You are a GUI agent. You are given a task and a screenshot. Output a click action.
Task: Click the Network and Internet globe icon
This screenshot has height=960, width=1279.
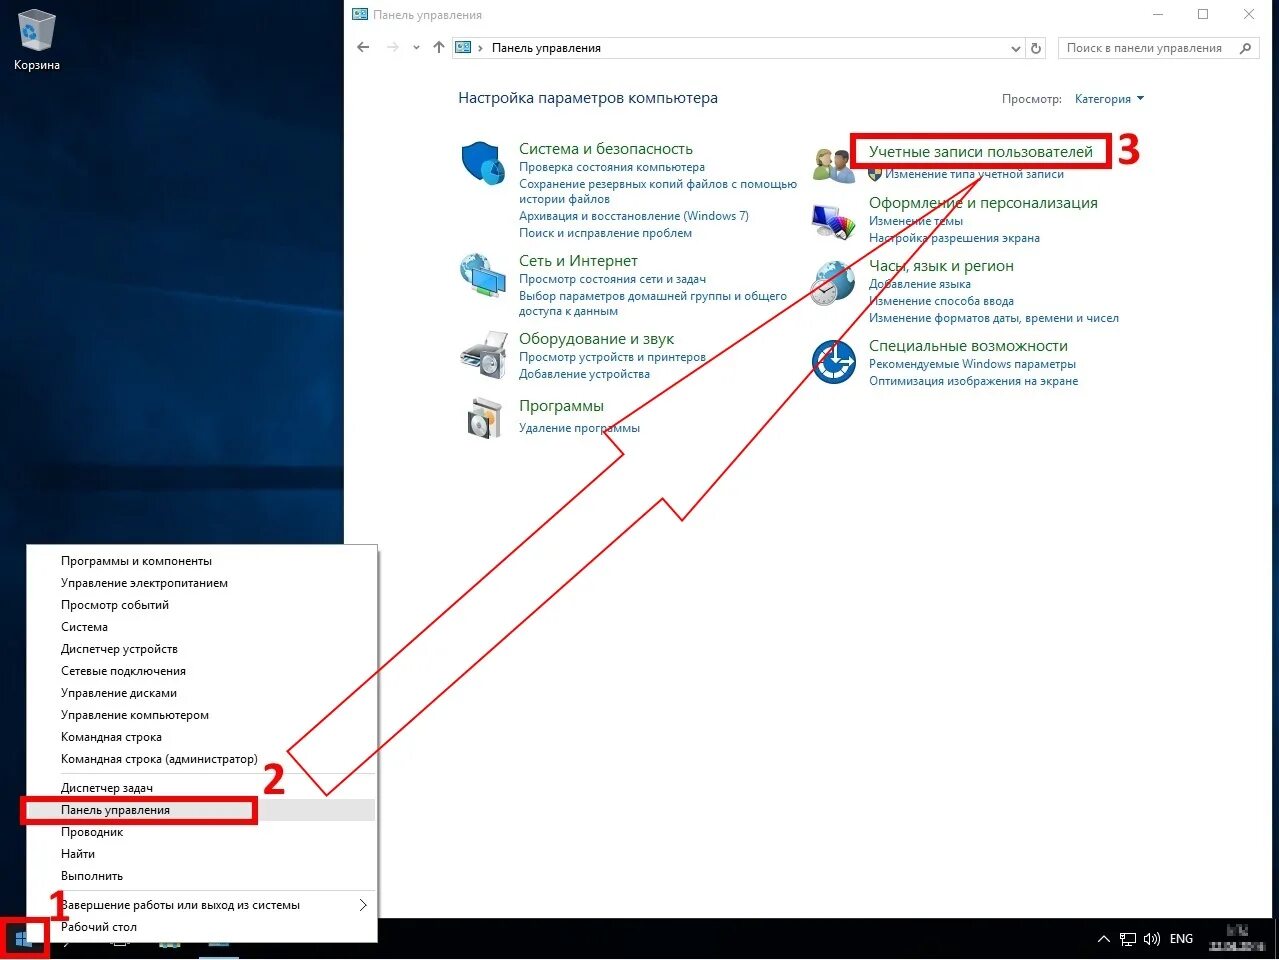(x=482, y=275)
